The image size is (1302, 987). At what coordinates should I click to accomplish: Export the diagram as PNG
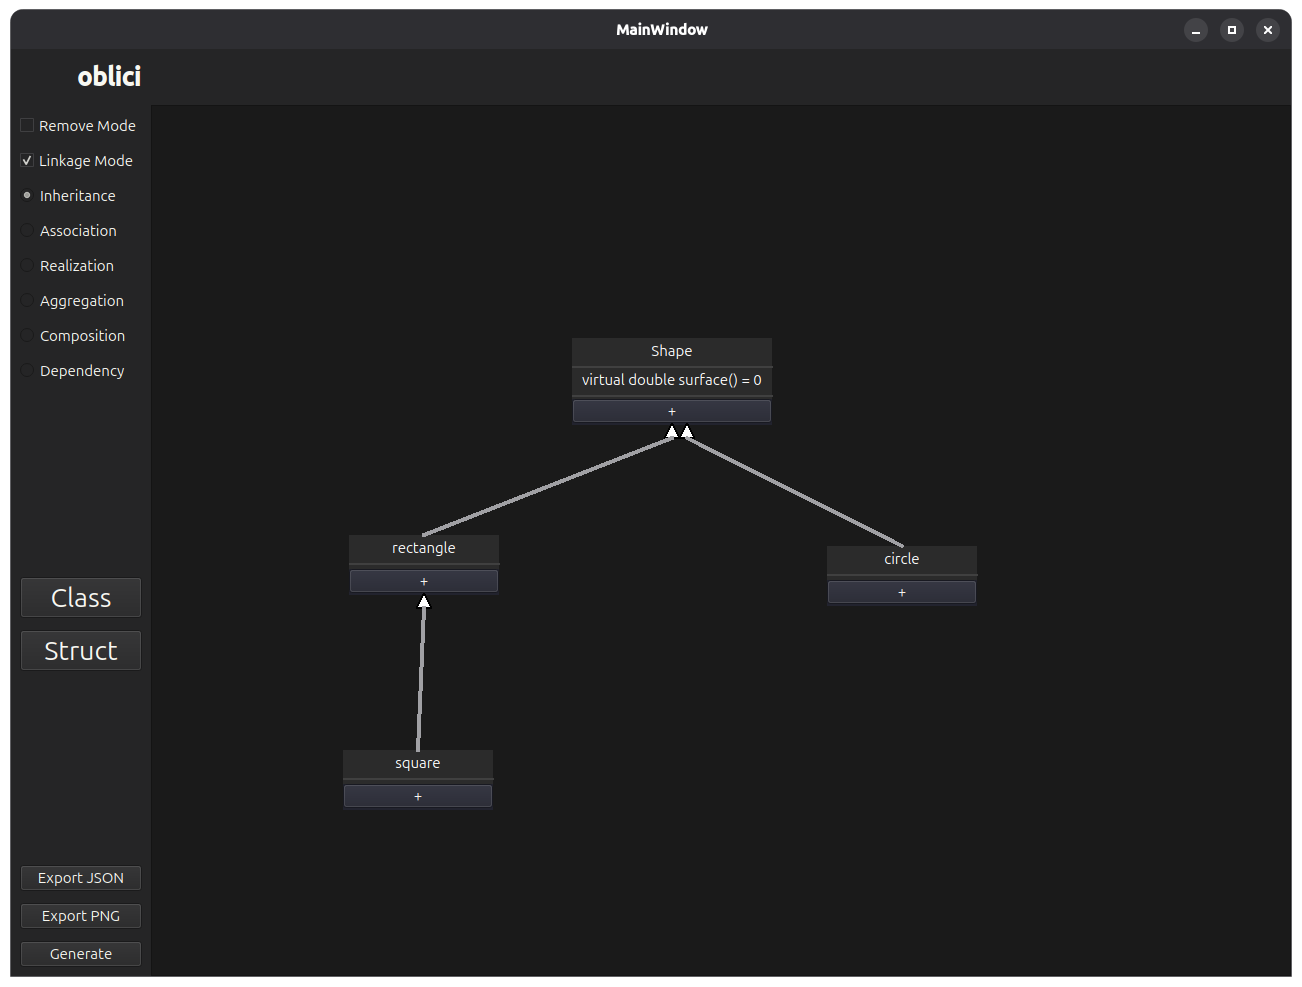click(x=80, y=915)
